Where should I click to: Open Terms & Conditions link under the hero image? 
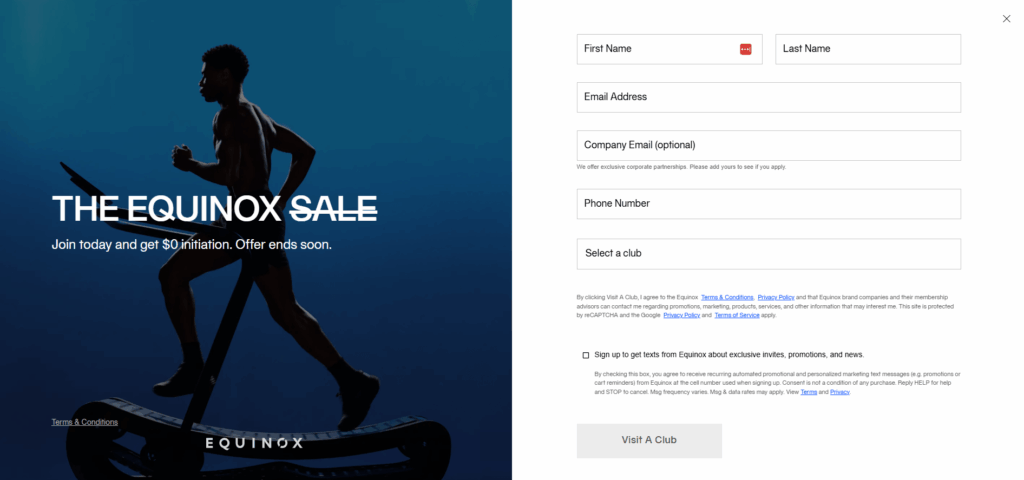click(85, 422)
